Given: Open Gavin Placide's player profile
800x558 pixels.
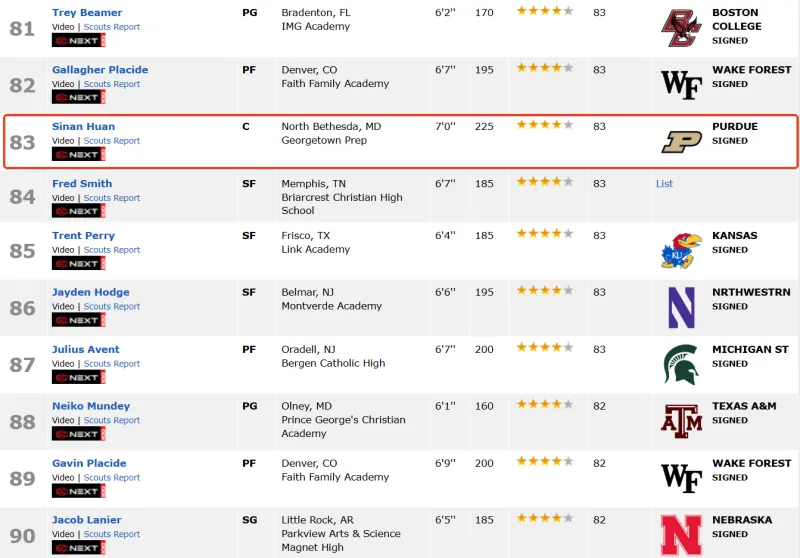Looking at the screenshot, I should 89,464.
